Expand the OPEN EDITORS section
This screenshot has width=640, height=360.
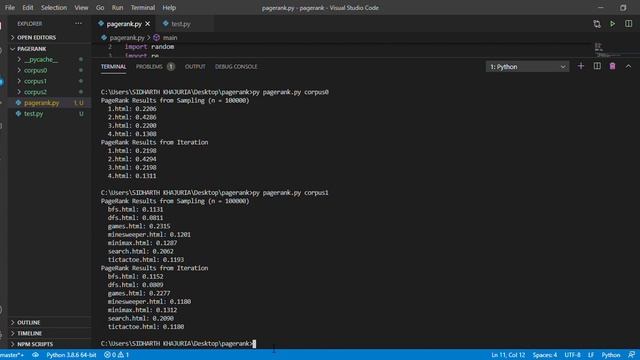[x=49, y=38]
